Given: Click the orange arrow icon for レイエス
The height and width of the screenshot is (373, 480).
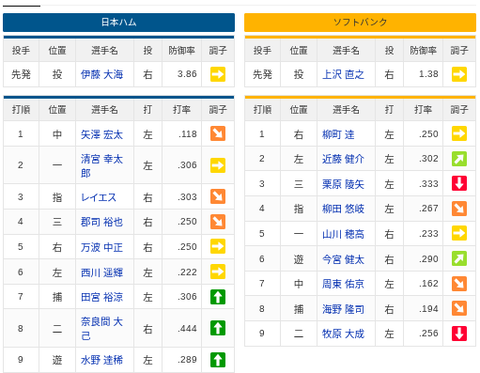Looking at the screenshot, I should 218,197.
